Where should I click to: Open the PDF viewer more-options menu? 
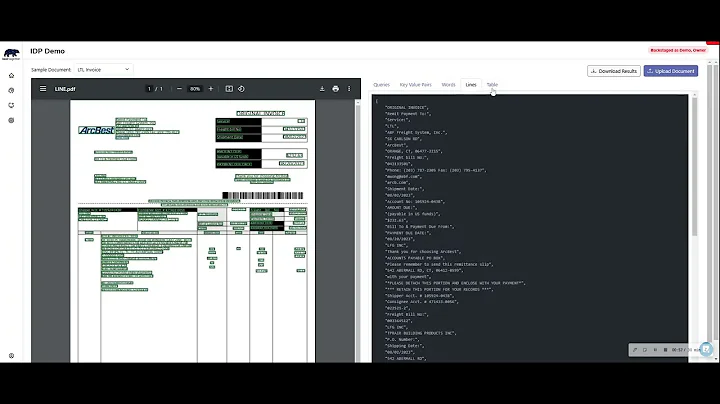(349, 89)
